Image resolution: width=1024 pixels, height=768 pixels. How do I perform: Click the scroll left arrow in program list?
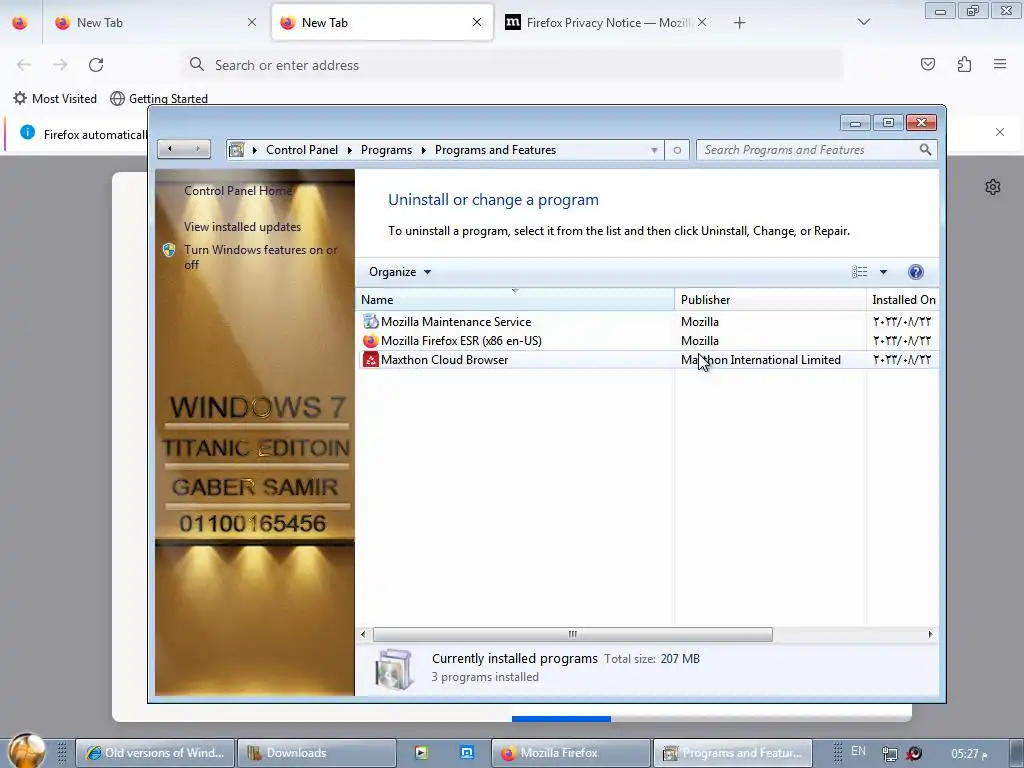tap(363, 634)
